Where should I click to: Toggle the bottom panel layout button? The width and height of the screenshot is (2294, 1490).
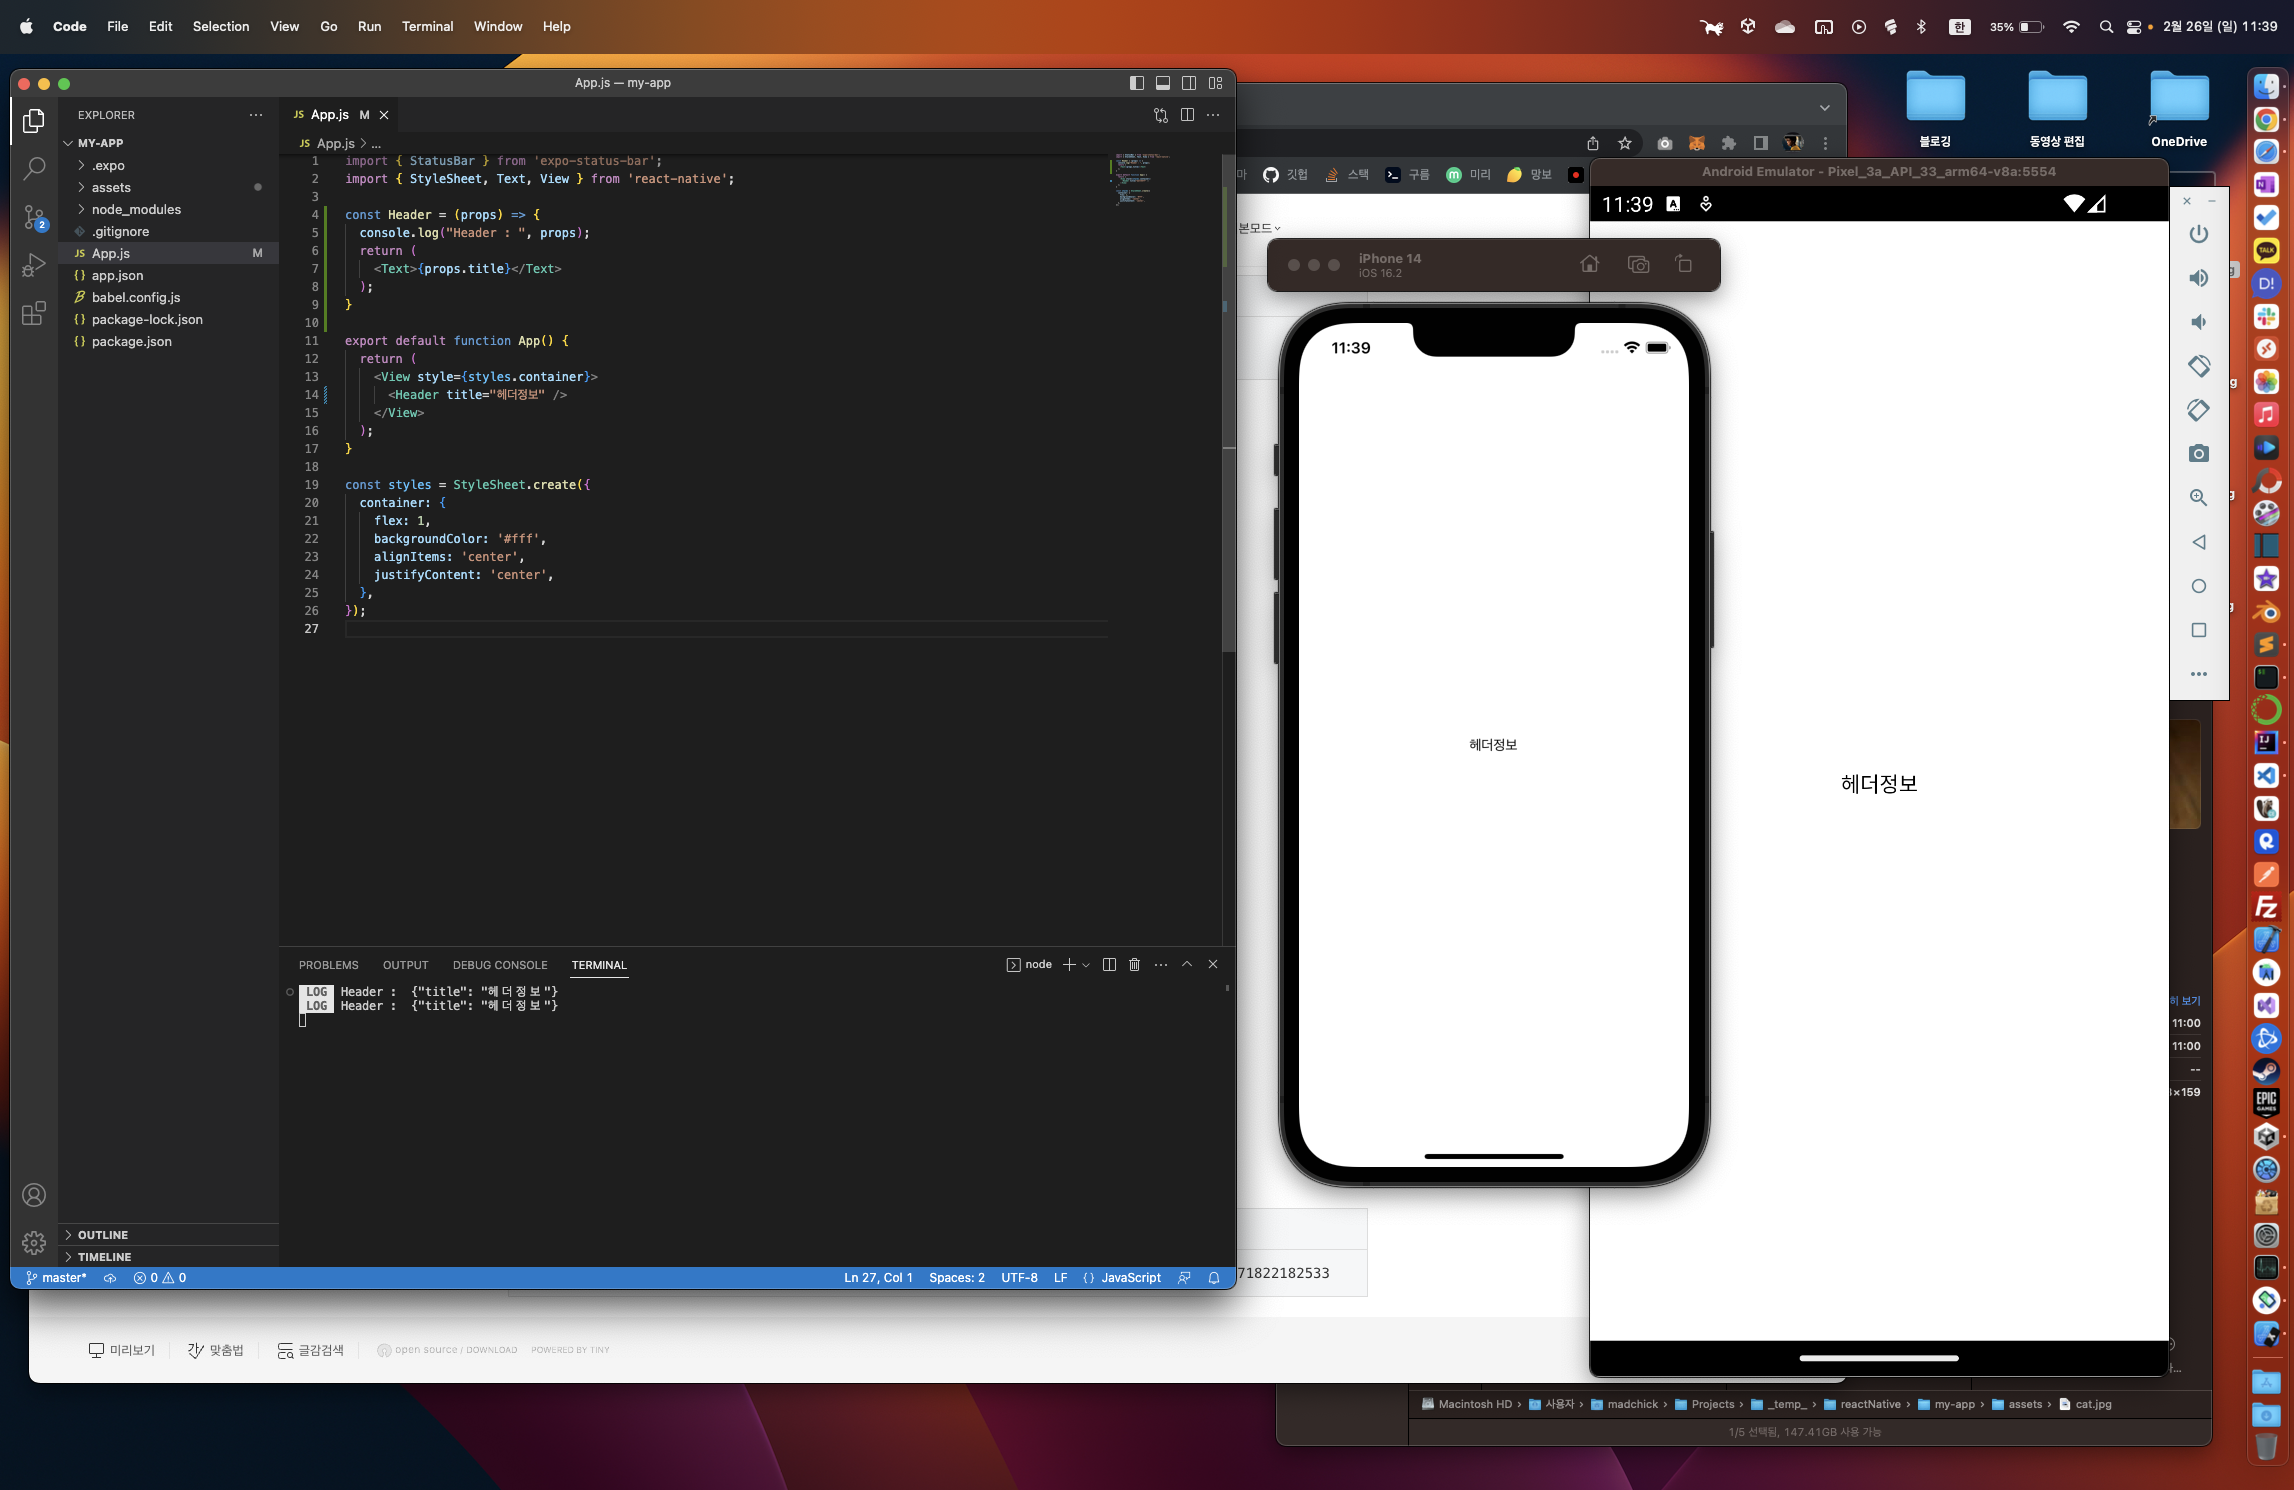(1162, 83)
